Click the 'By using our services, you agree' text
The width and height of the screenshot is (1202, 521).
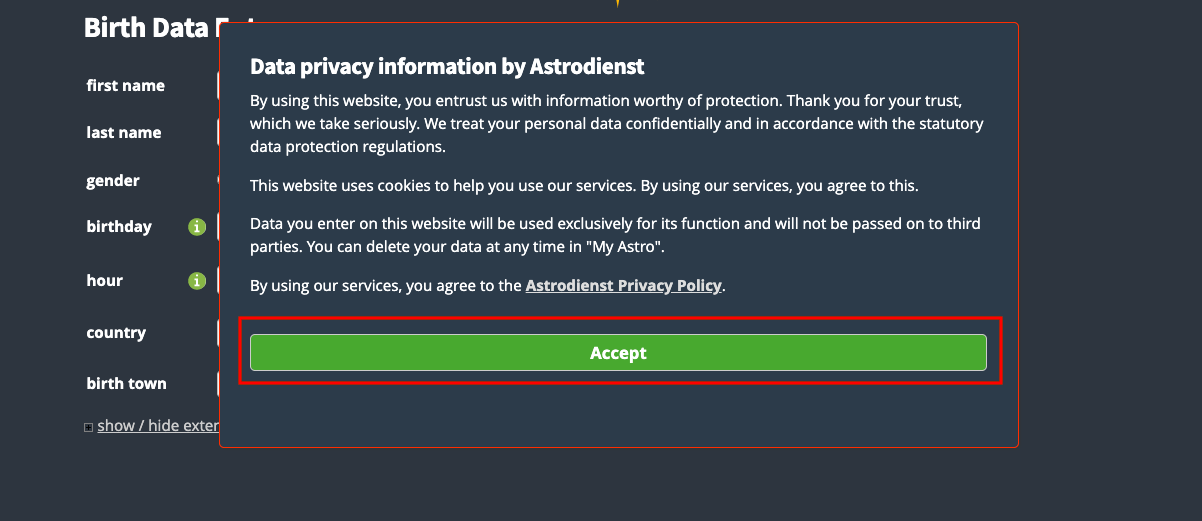click(x=387, y=286)
